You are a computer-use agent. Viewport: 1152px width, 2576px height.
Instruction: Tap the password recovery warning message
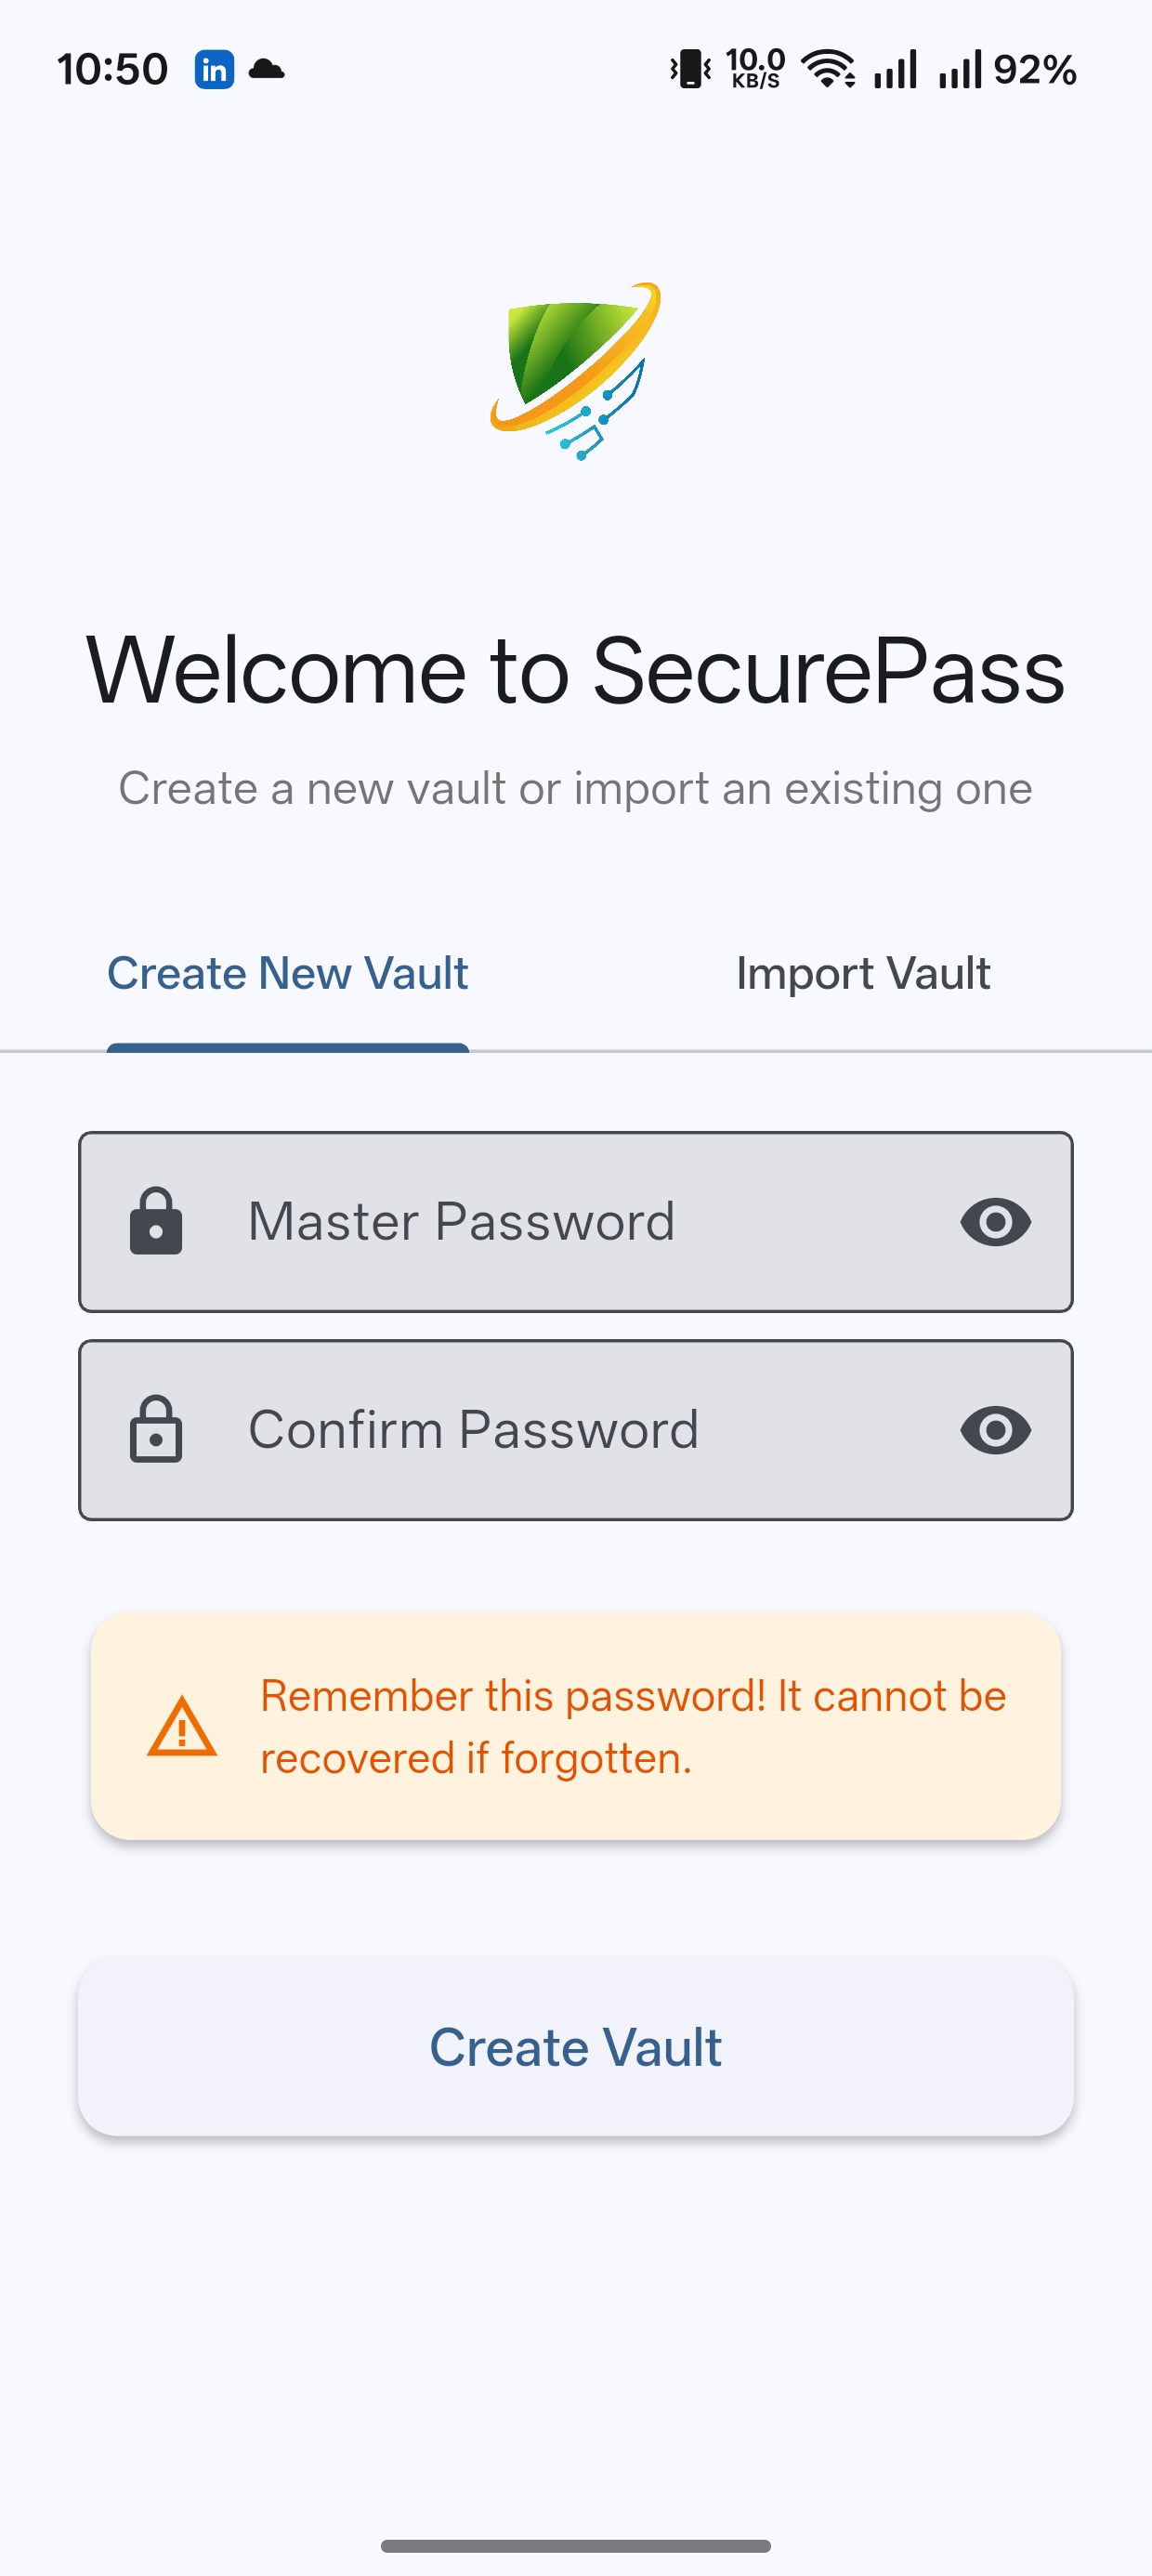pos(632,1727)
